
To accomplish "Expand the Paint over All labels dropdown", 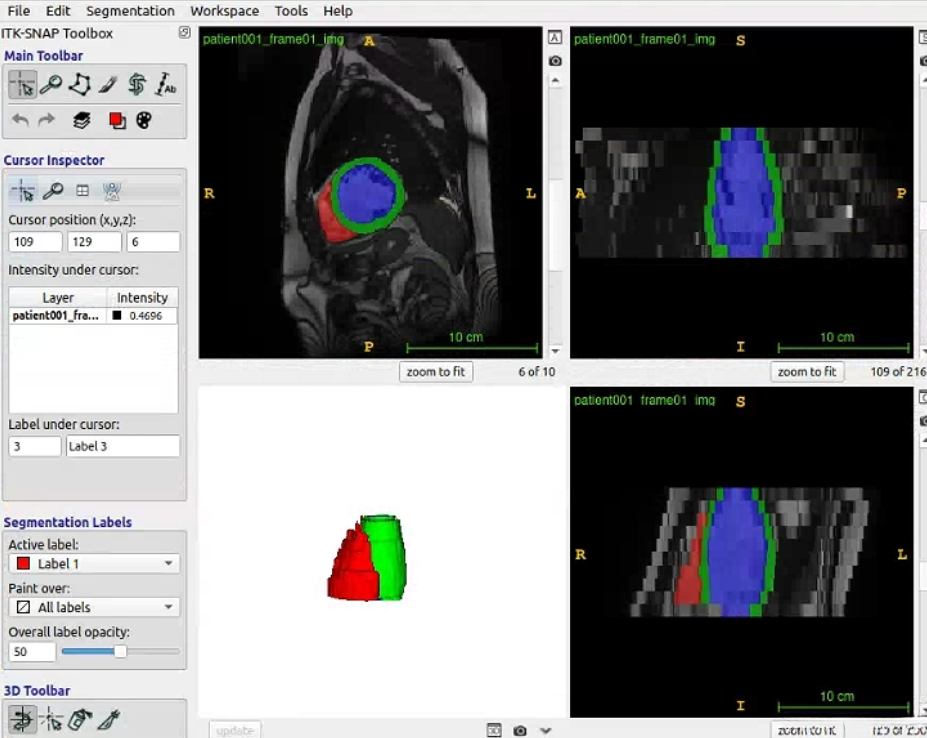I will (x=94, y=607).
